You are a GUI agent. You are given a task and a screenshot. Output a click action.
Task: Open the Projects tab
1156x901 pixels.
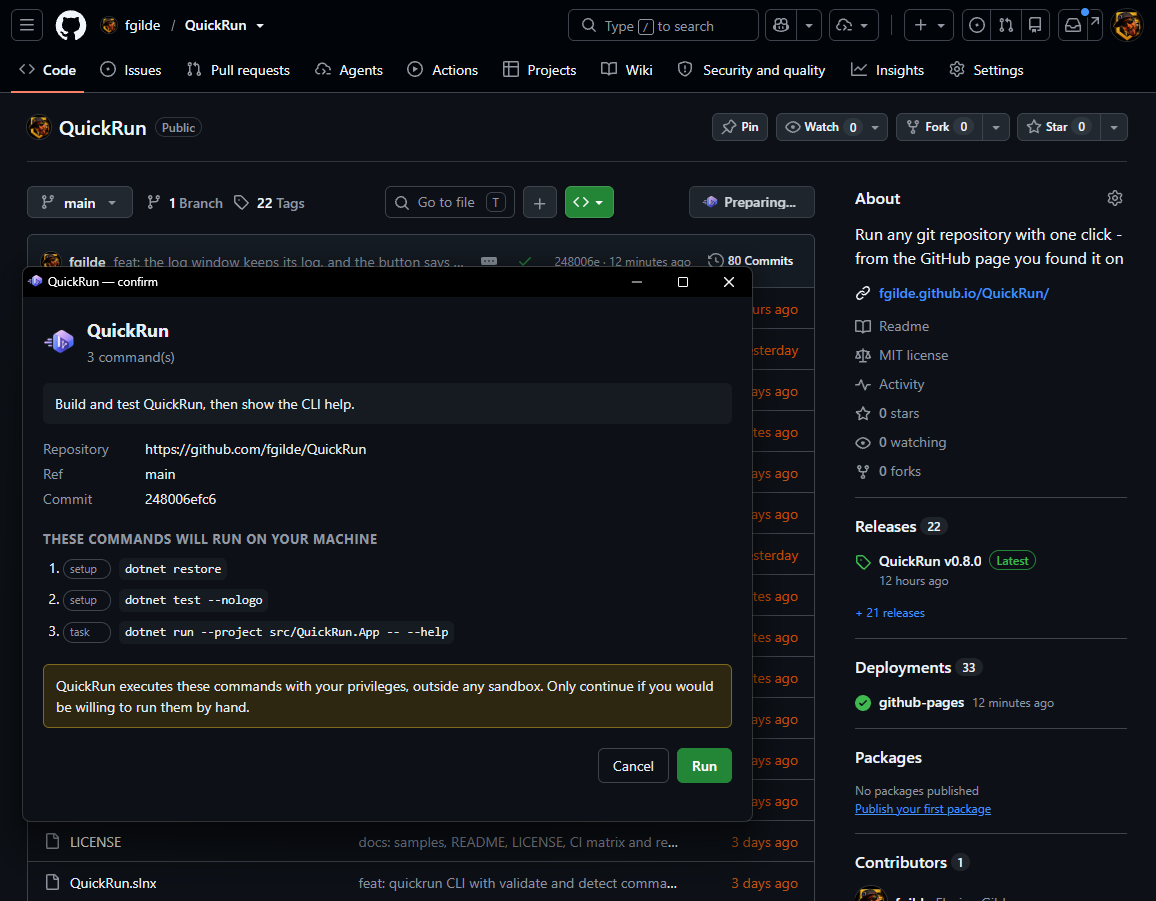click(x=540, y=70)
